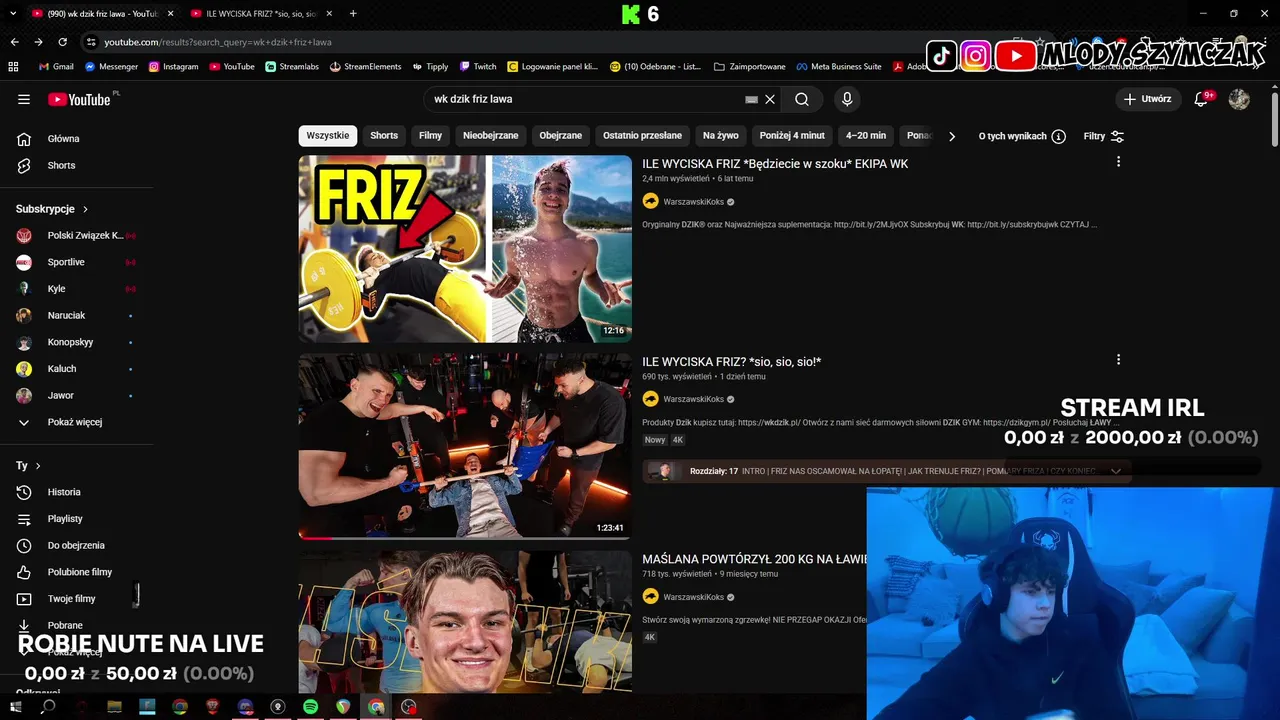
Task: Open the Polski Związek subscription channel
Action: pyautogui.click(x=76, y=235)
